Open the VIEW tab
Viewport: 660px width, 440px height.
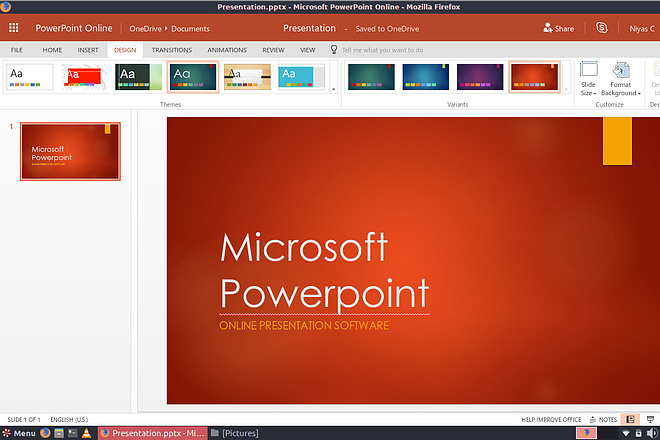pyautogui.click(x=307, y=50)
